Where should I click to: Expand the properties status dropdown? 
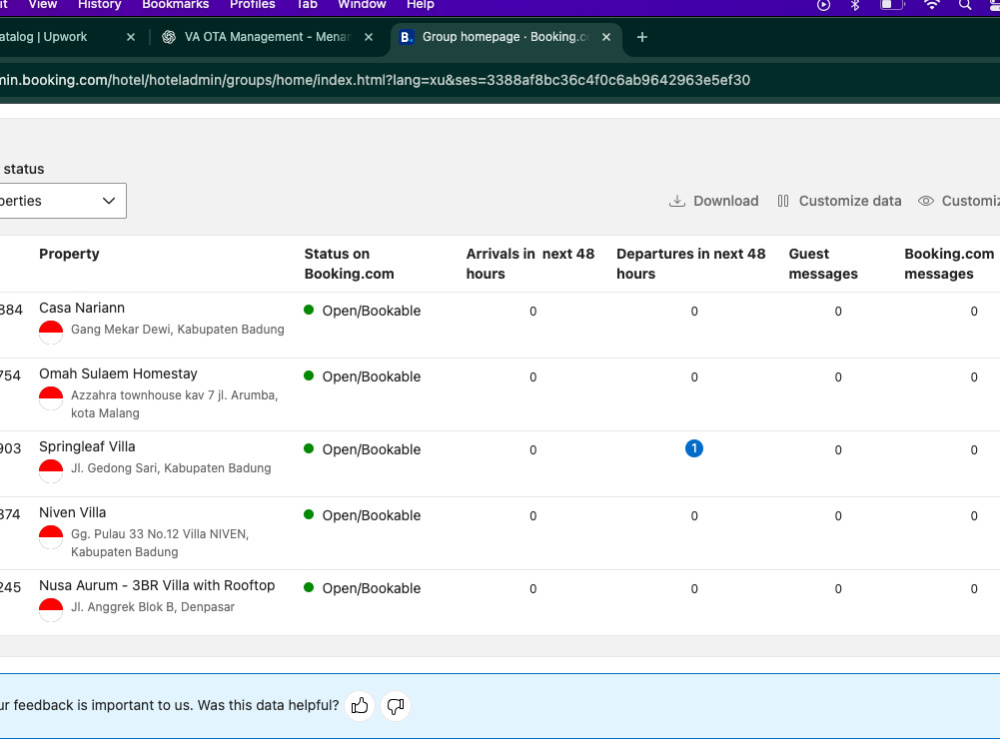[63, 201]
